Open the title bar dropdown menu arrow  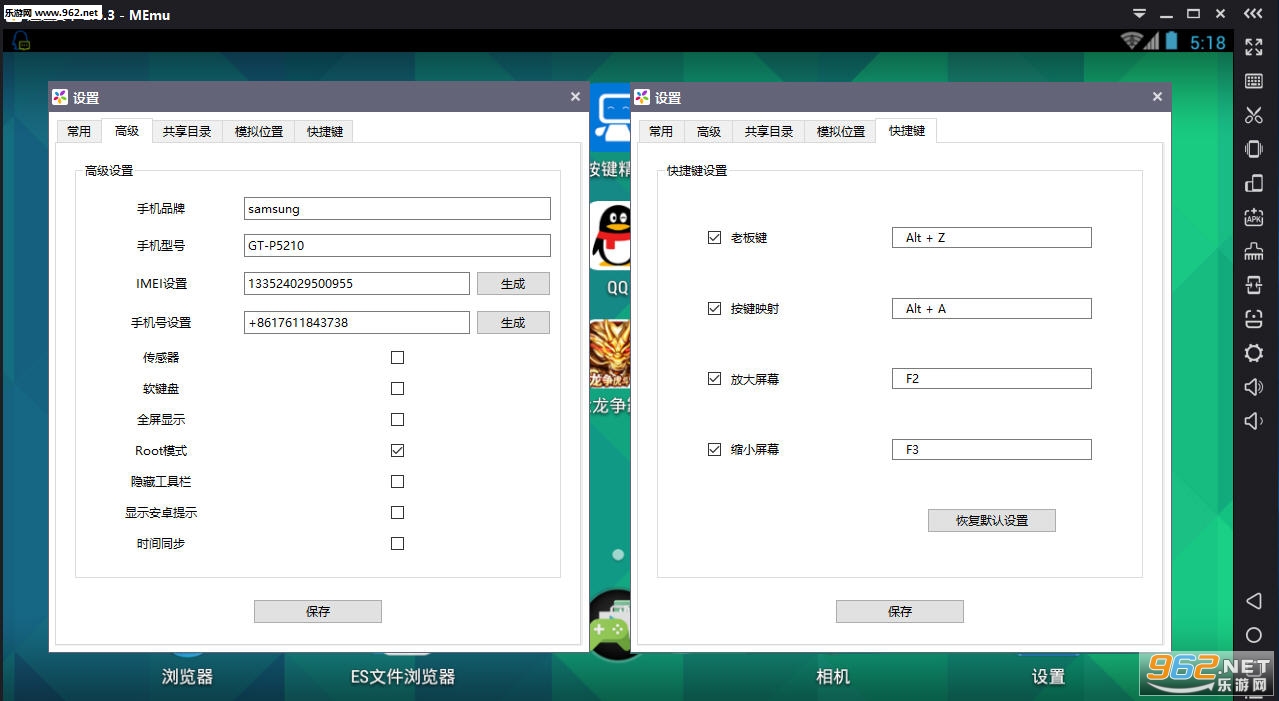click(1139, 13)
